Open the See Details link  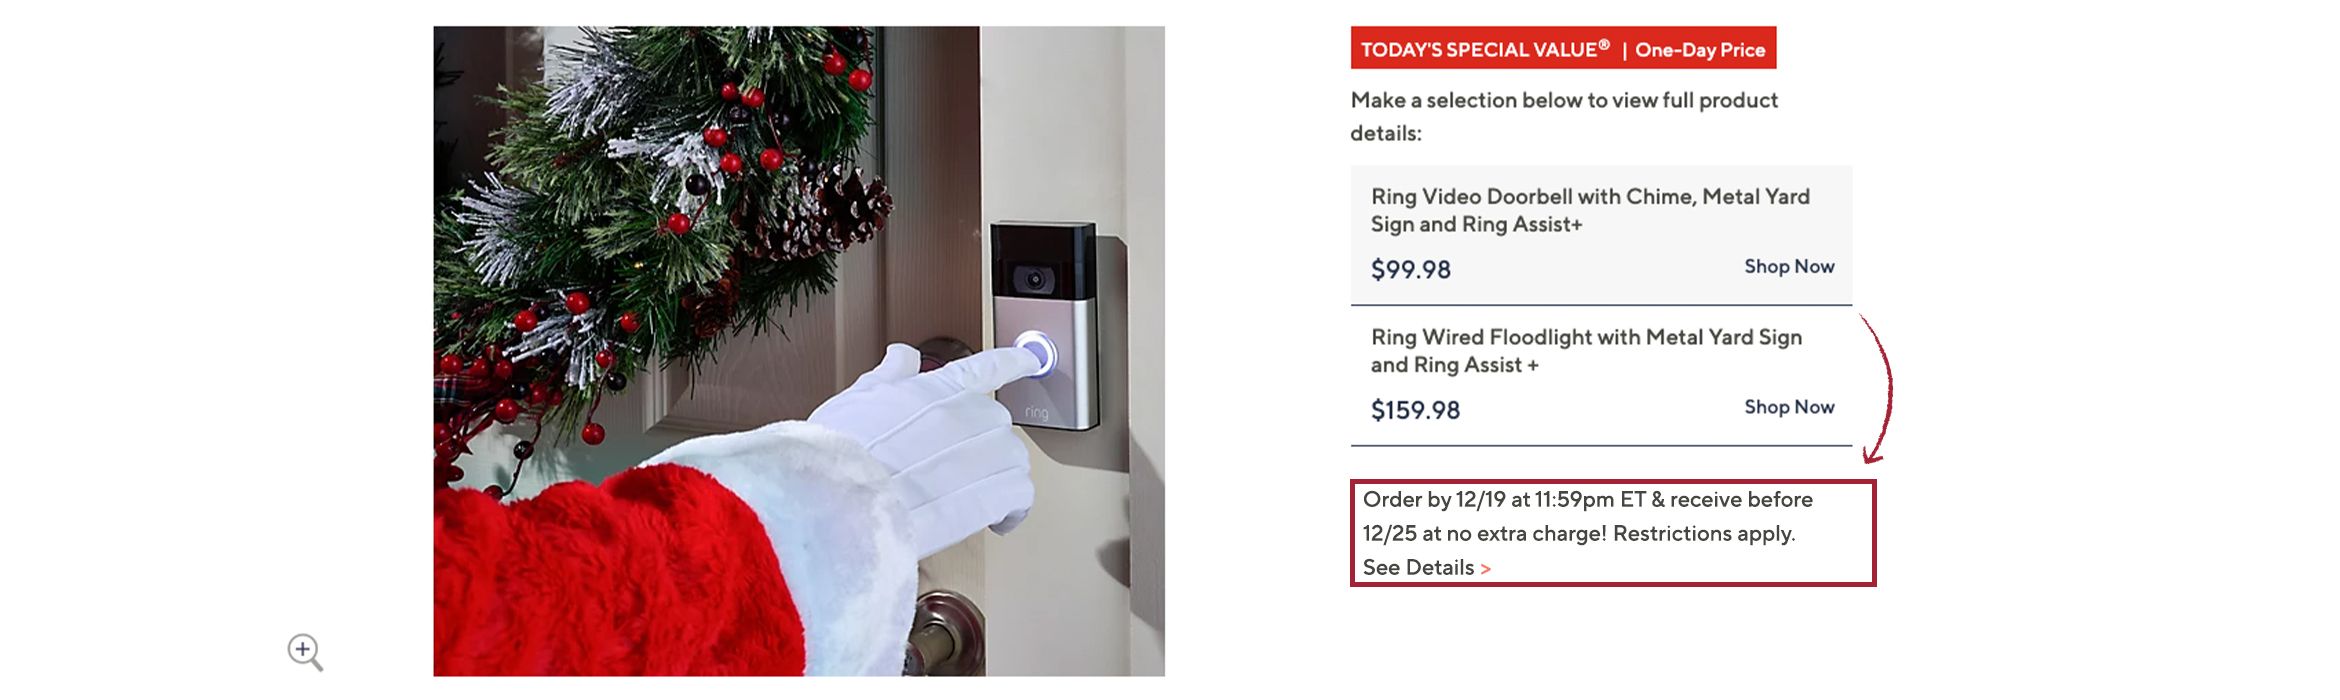click(x=1426, y=568)
